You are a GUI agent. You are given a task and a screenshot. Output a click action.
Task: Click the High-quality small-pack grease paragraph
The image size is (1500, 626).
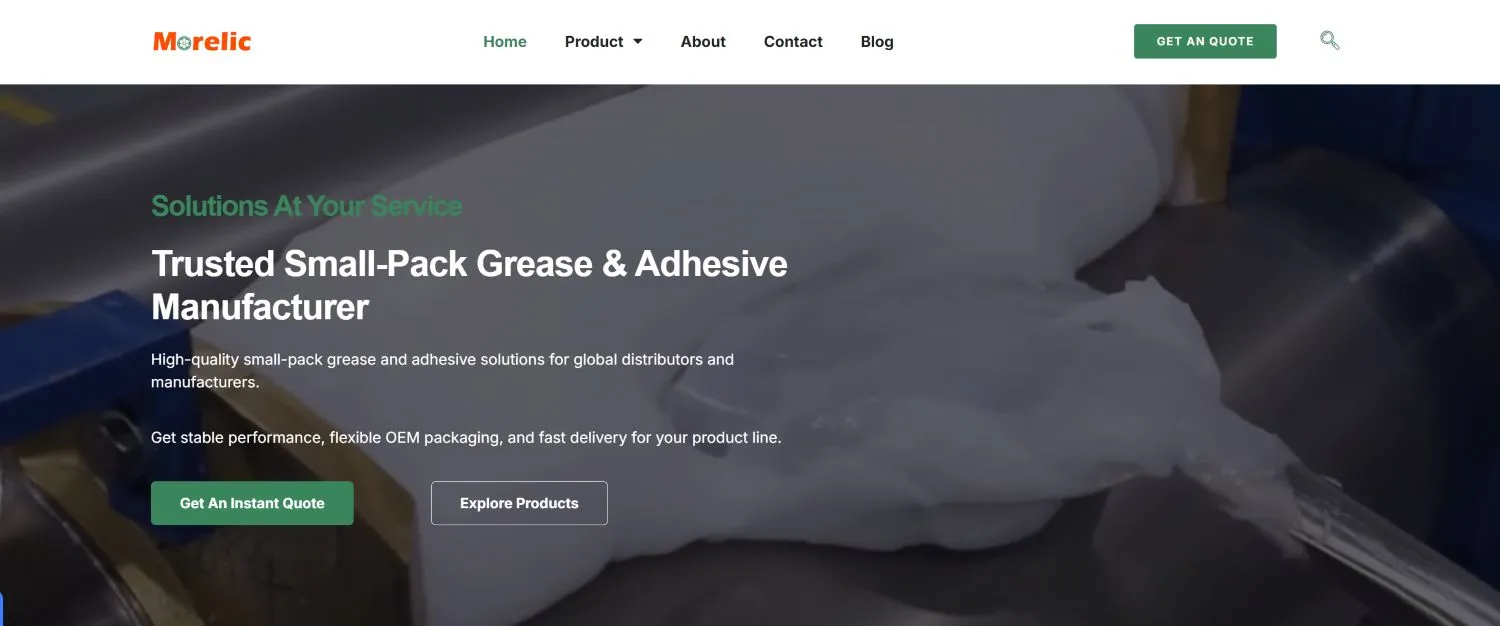click(x=442, y=370)
